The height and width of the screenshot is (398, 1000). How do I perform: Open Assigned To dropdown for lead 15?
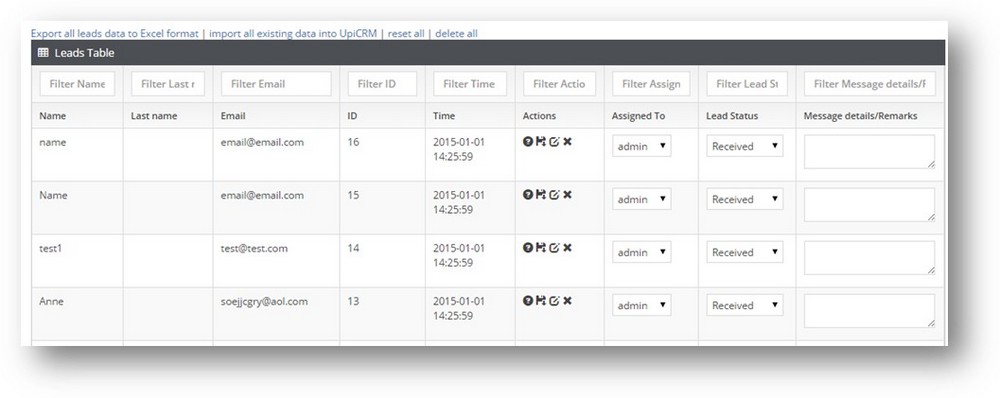click(642, 199)
